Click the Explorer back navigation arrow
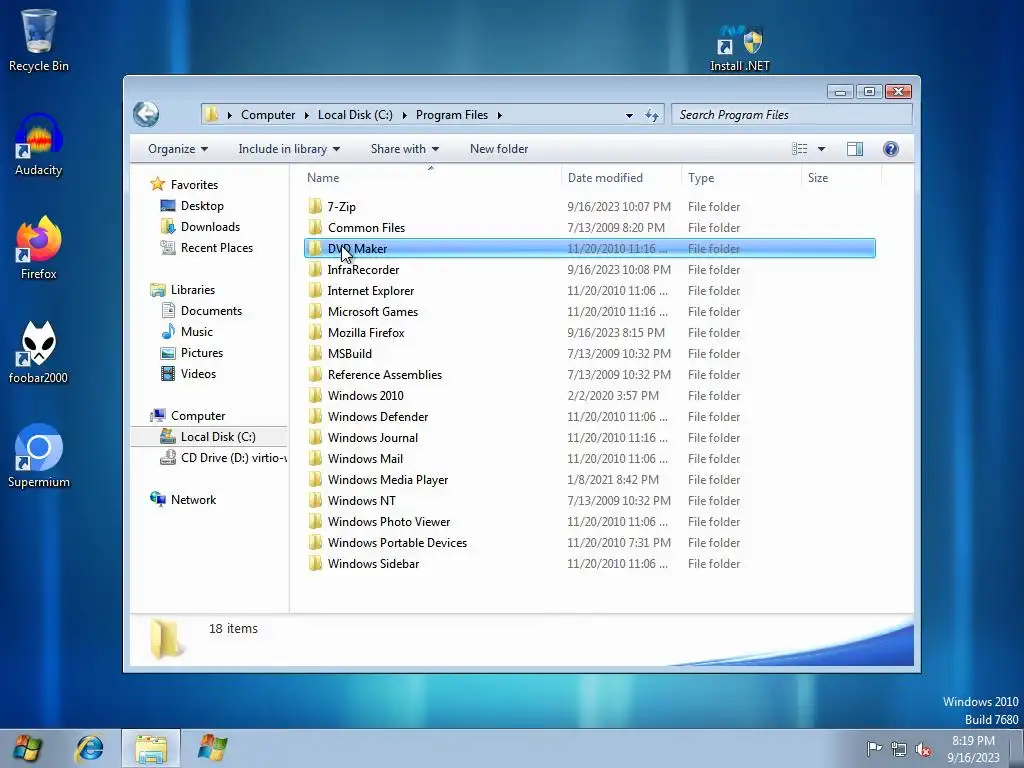Image resolution: width=1024 pixels, height=768 pixels. tap(146, 114)
